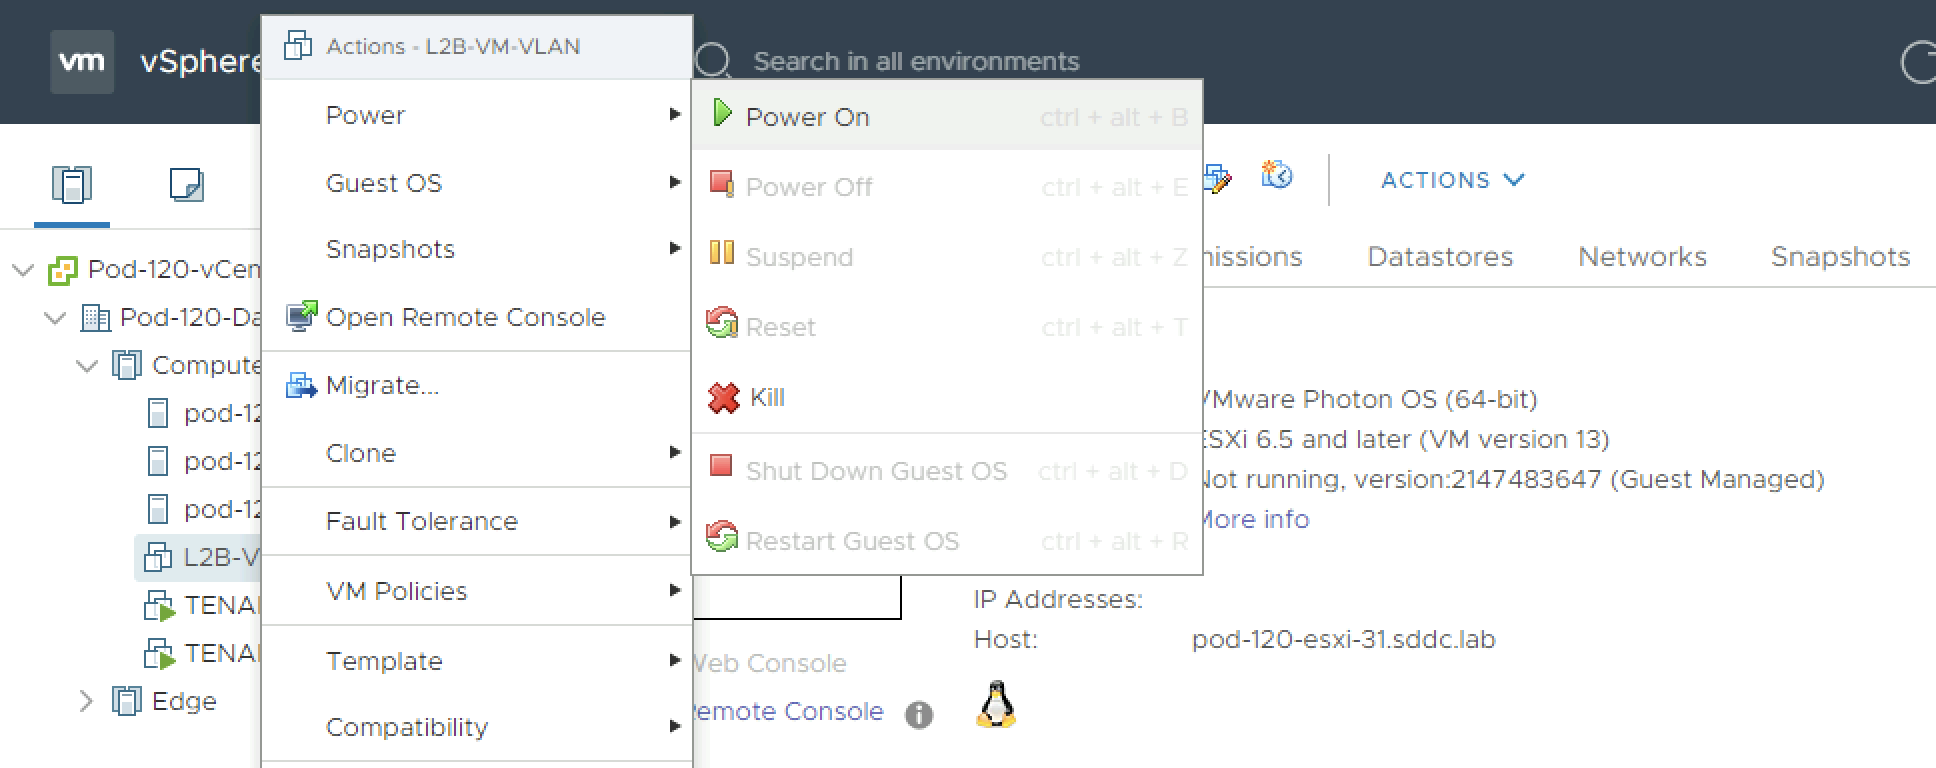This screenshot has height=768, width=1936.
Task: Collapse the Compute cluster node
Action: pyautogui.click(x=87, y=366)
